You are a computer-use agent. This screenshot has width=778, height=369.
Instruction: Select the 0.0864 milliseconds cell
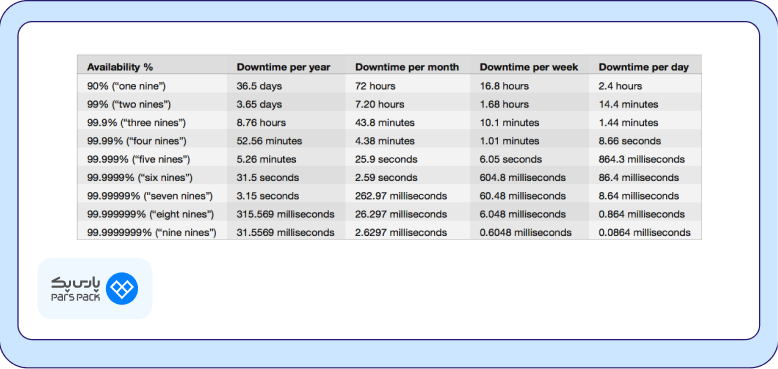(645, 232)
